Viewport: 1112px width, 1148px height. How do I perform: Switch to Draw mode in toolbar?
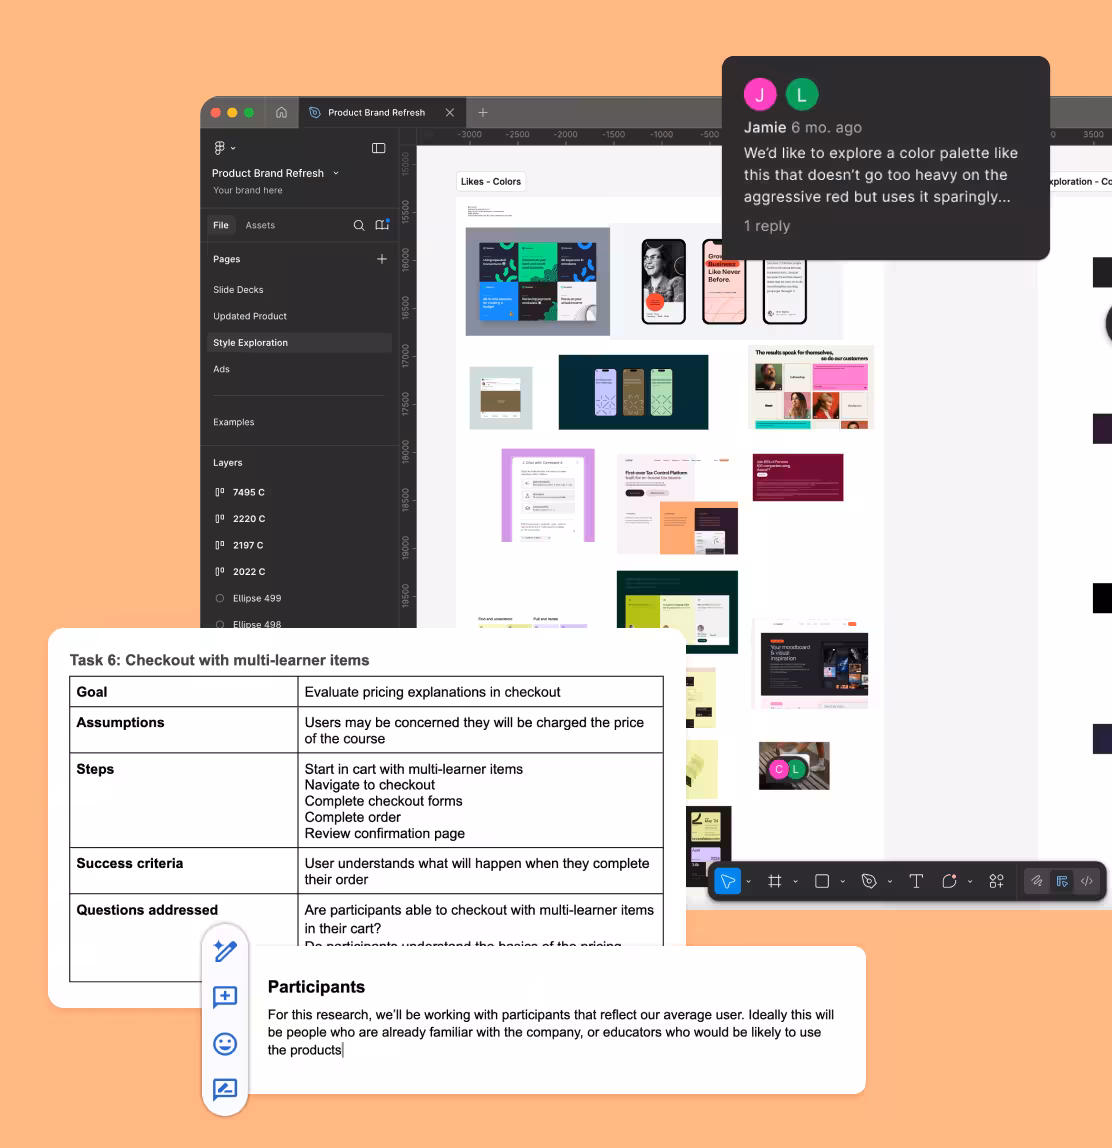click(x=1037, y=882)
